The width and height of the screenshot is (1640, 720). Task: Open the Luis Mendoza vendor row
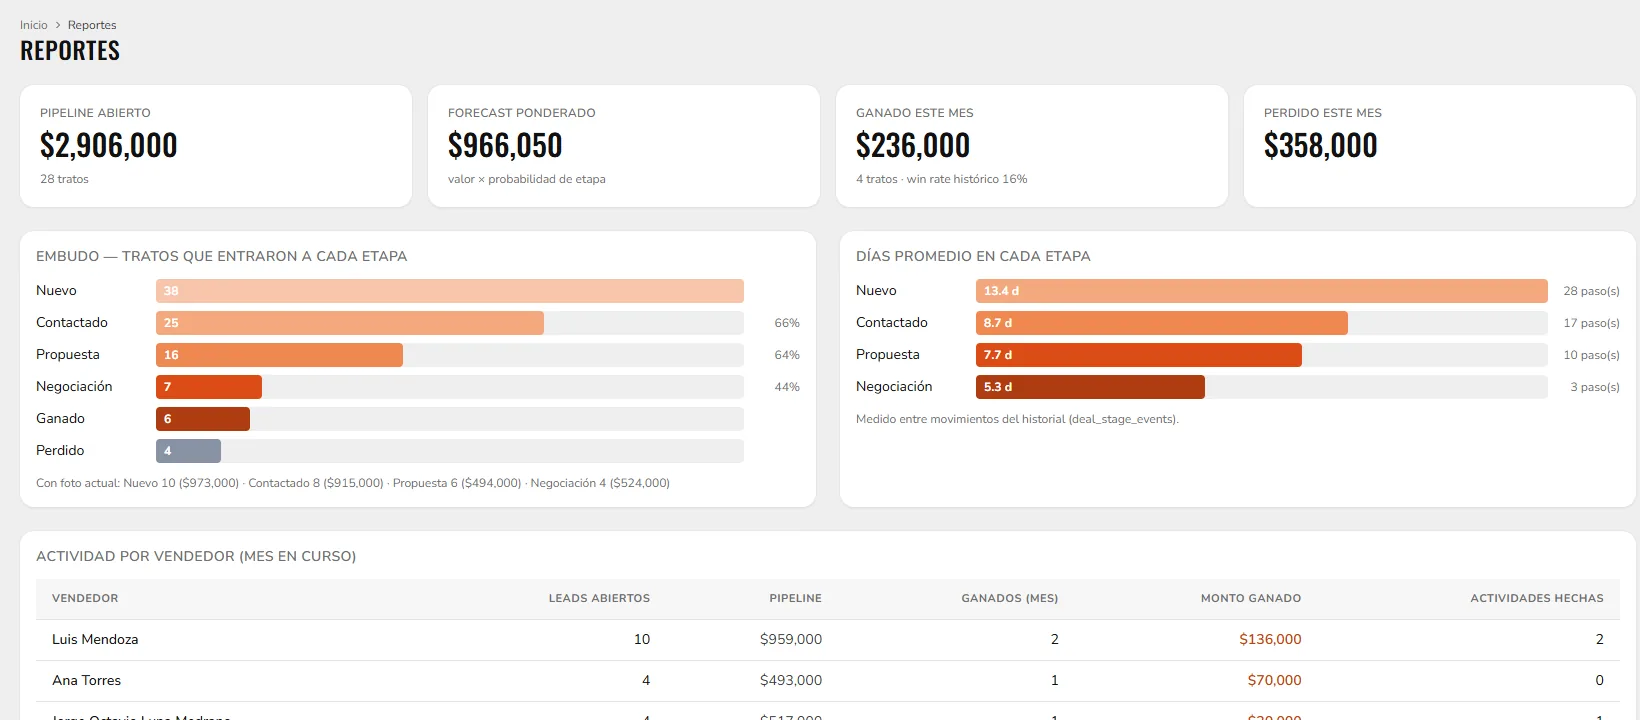pyautogui.click(x=828, y=639)
